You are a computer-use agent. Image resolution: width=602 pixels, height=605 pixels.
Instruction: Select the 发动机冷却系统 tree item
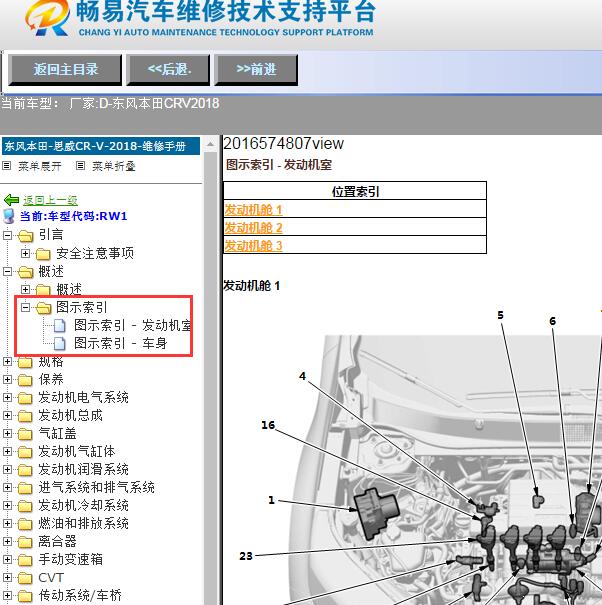pyautogui.click(x=83, y=505)
